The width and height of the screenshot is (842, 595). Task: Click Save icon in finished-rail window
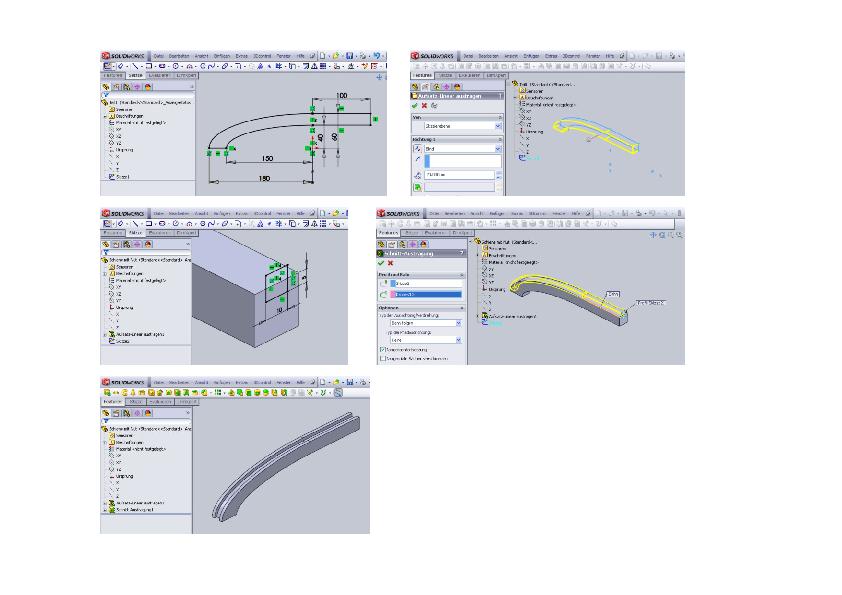point(350,382)
